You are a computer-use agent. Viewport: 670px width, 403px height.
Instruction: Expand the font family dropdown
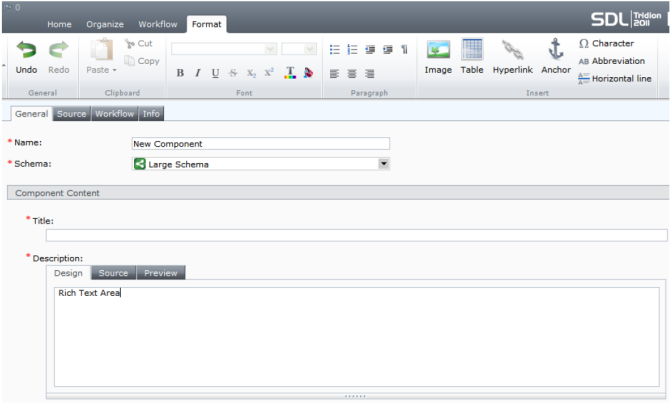[270, 49]
